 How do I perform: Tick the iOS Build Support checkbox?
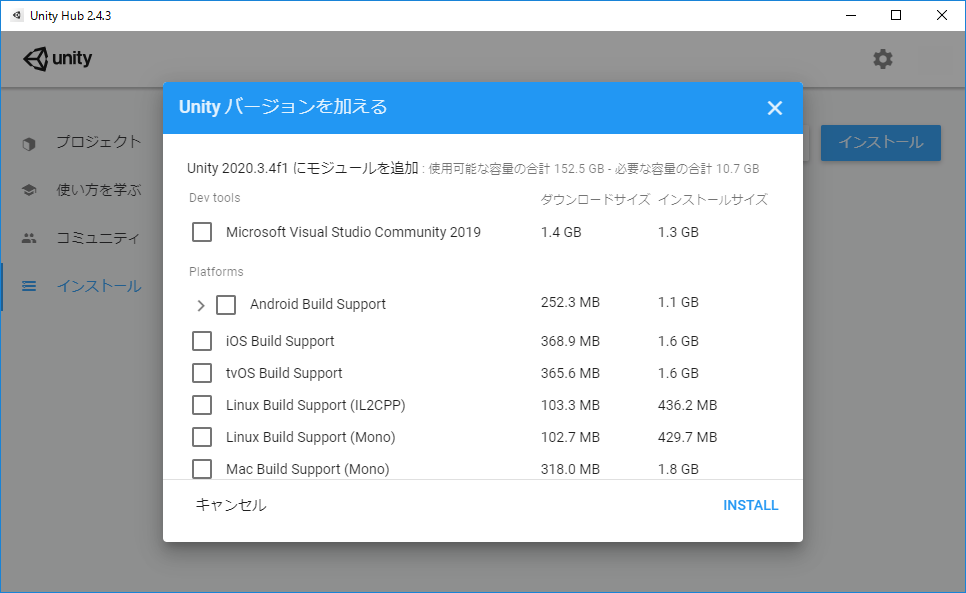(x=202, y=341)
